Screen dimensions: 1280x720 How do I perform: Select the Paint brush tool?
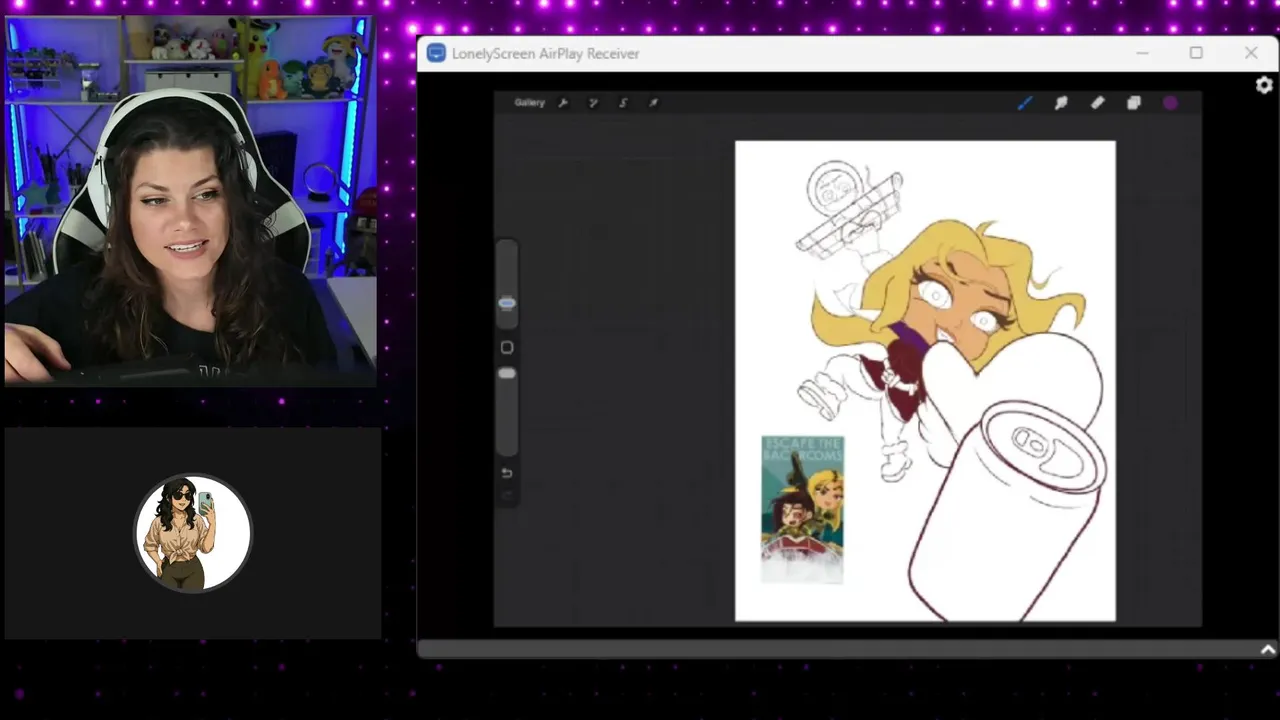1025,103
